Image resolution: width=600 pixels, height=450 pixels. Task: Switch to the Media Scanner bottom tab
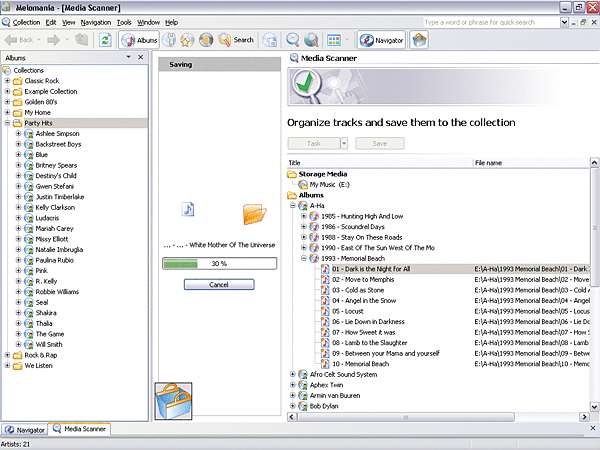click(x=82, y=429)
